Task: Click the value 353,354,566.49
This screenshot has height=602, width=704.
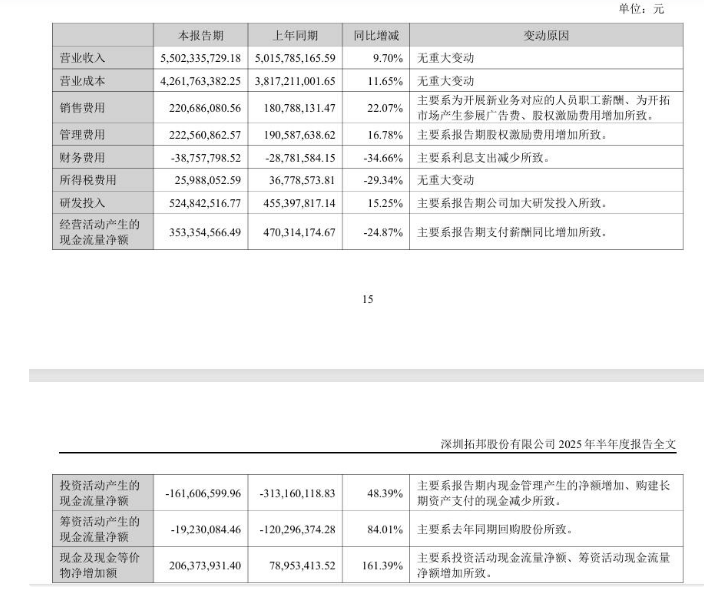Action: pos(205,233)
